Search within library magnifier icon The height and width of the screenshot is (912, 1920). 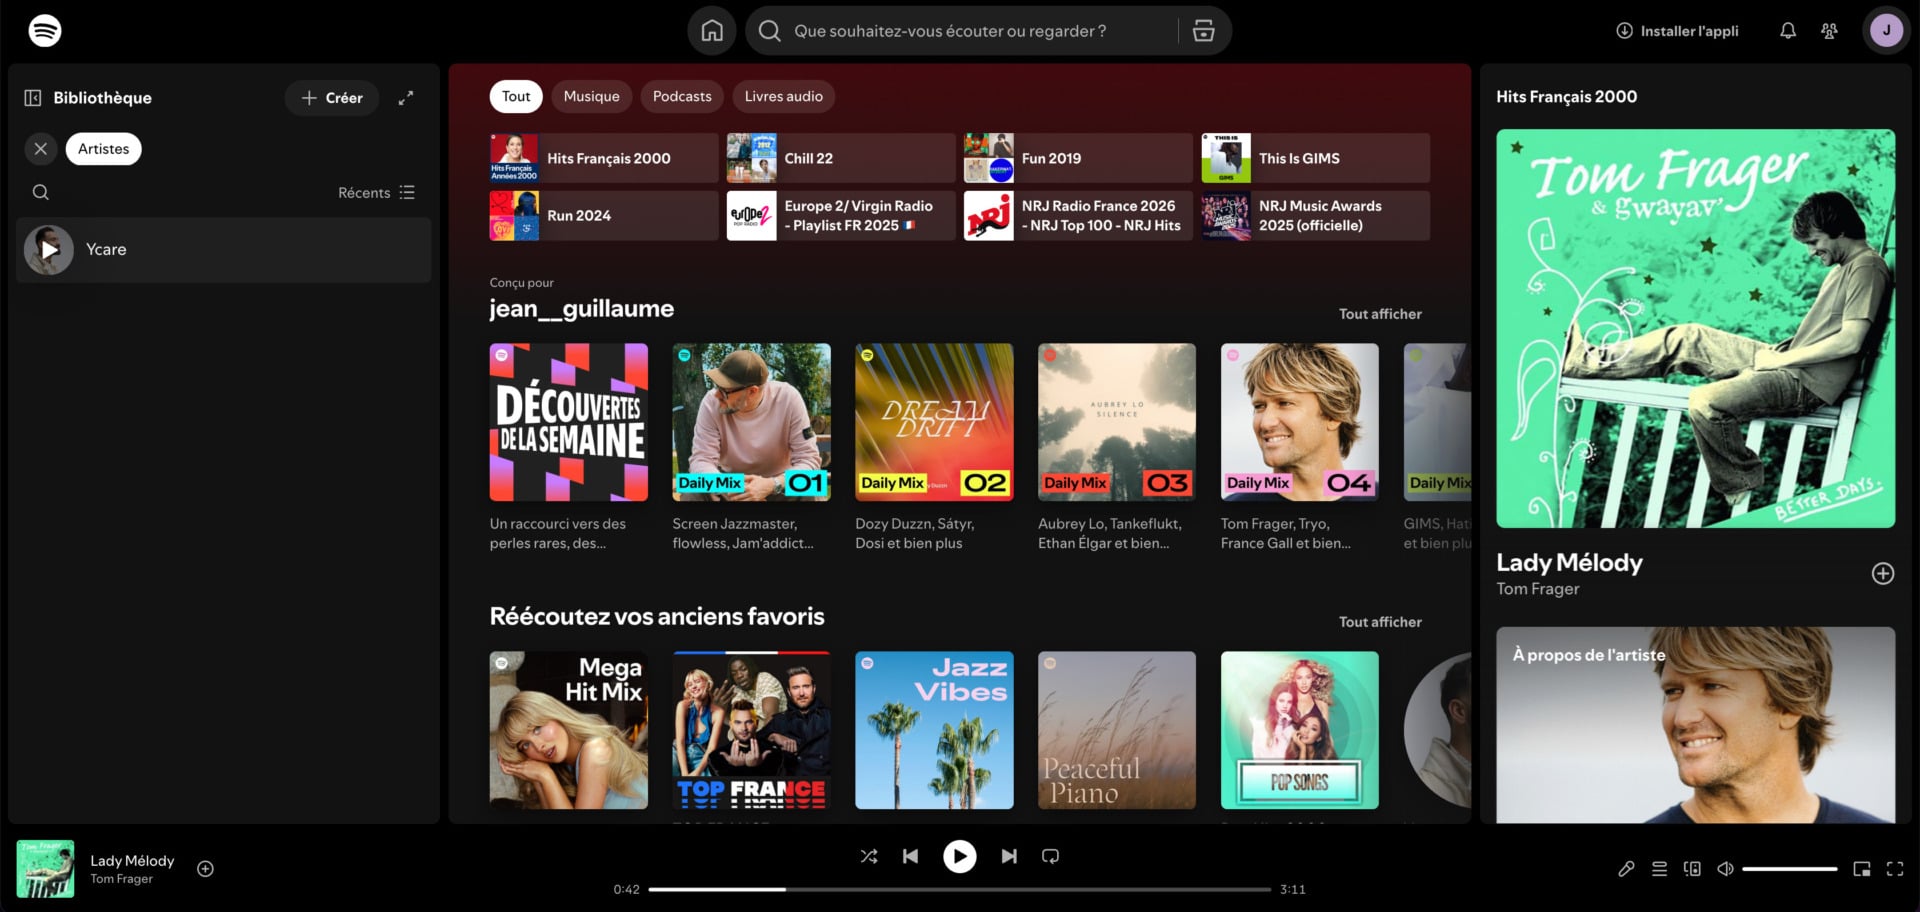coord(41,192)
